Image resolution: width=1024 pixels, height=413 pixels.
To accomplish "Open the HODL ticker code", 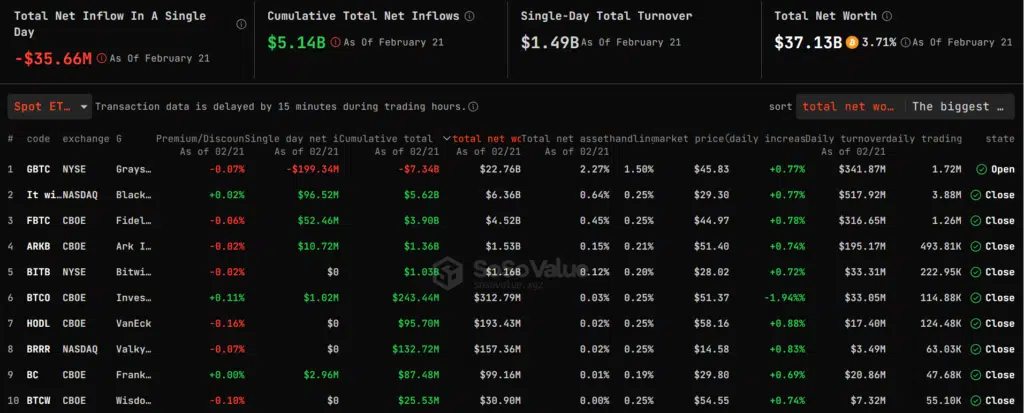I will point(39,323).
